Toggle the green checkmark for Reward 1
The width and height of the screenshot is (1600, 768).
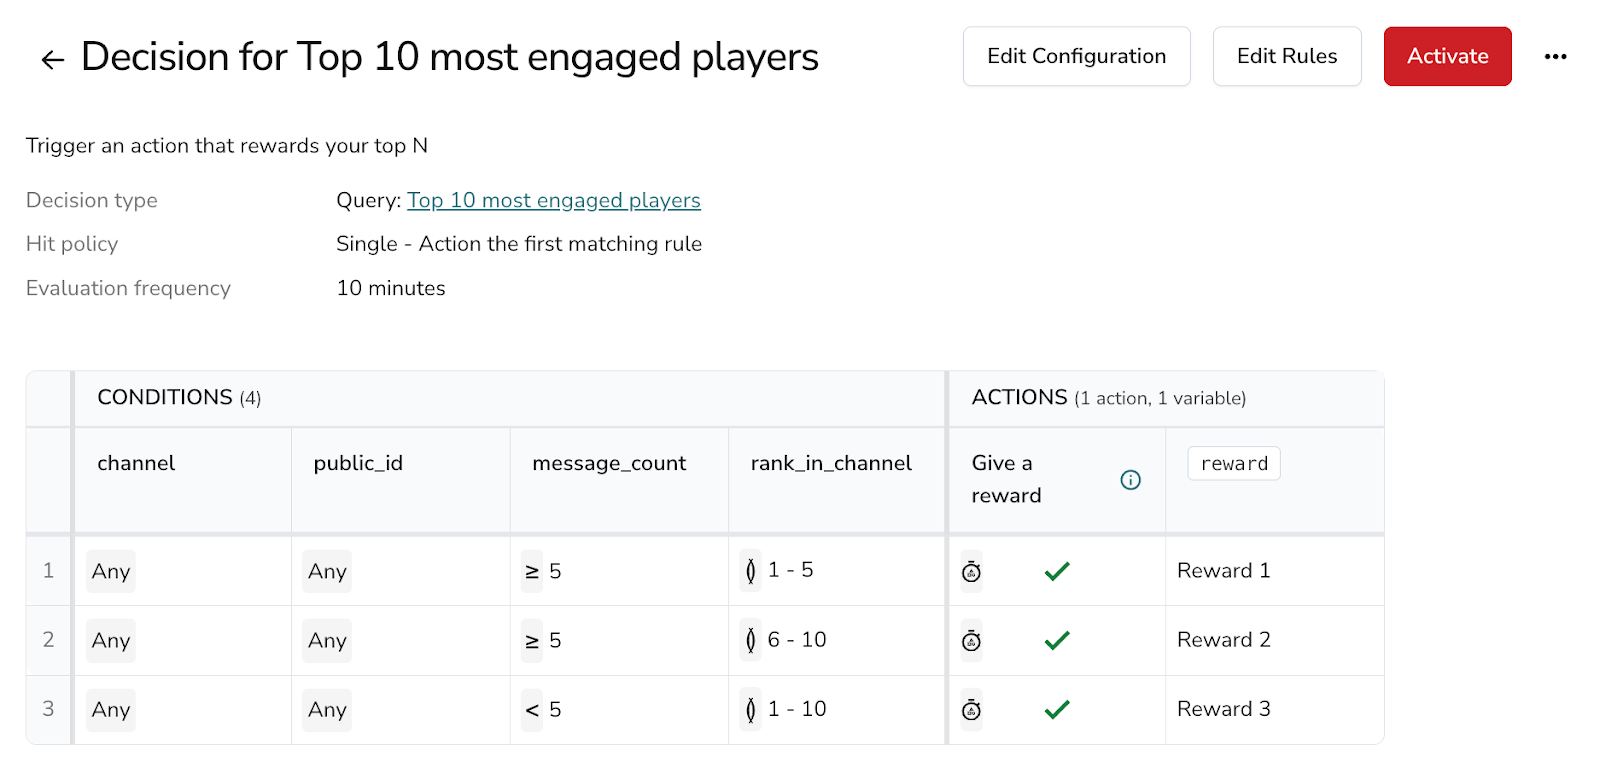[x=1057, y=571]
